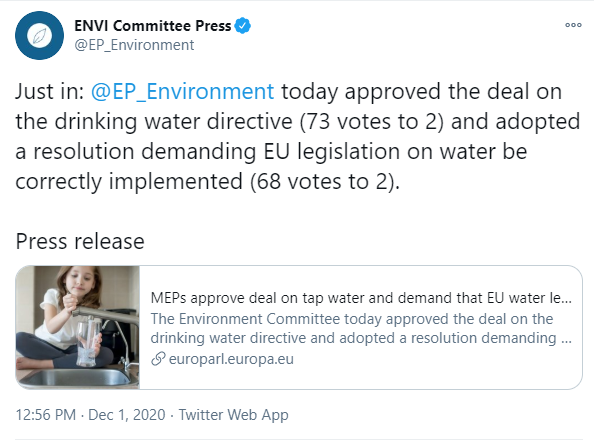The width and height of the screenshot is (594, 443).
Task: Follow the @EP_Environment mention in tweet text
Action: coord(182,92)
